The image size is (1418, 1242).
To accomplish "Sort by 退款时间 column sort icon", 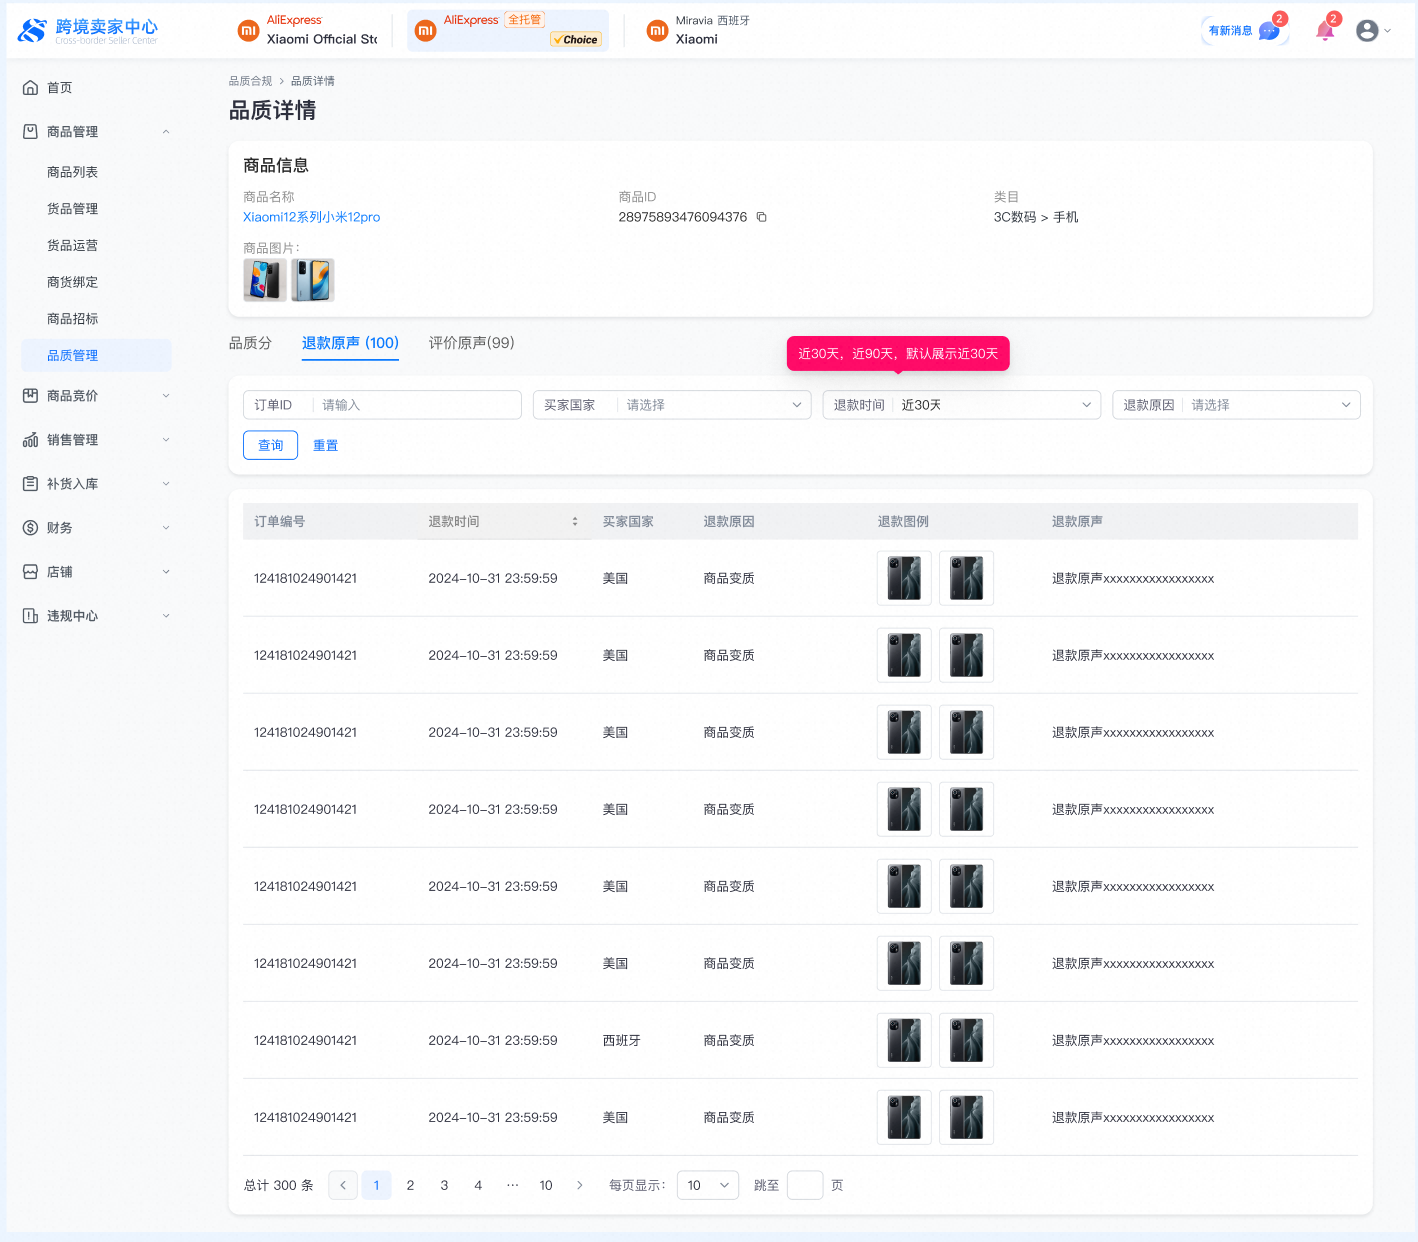I will point(575,522).
